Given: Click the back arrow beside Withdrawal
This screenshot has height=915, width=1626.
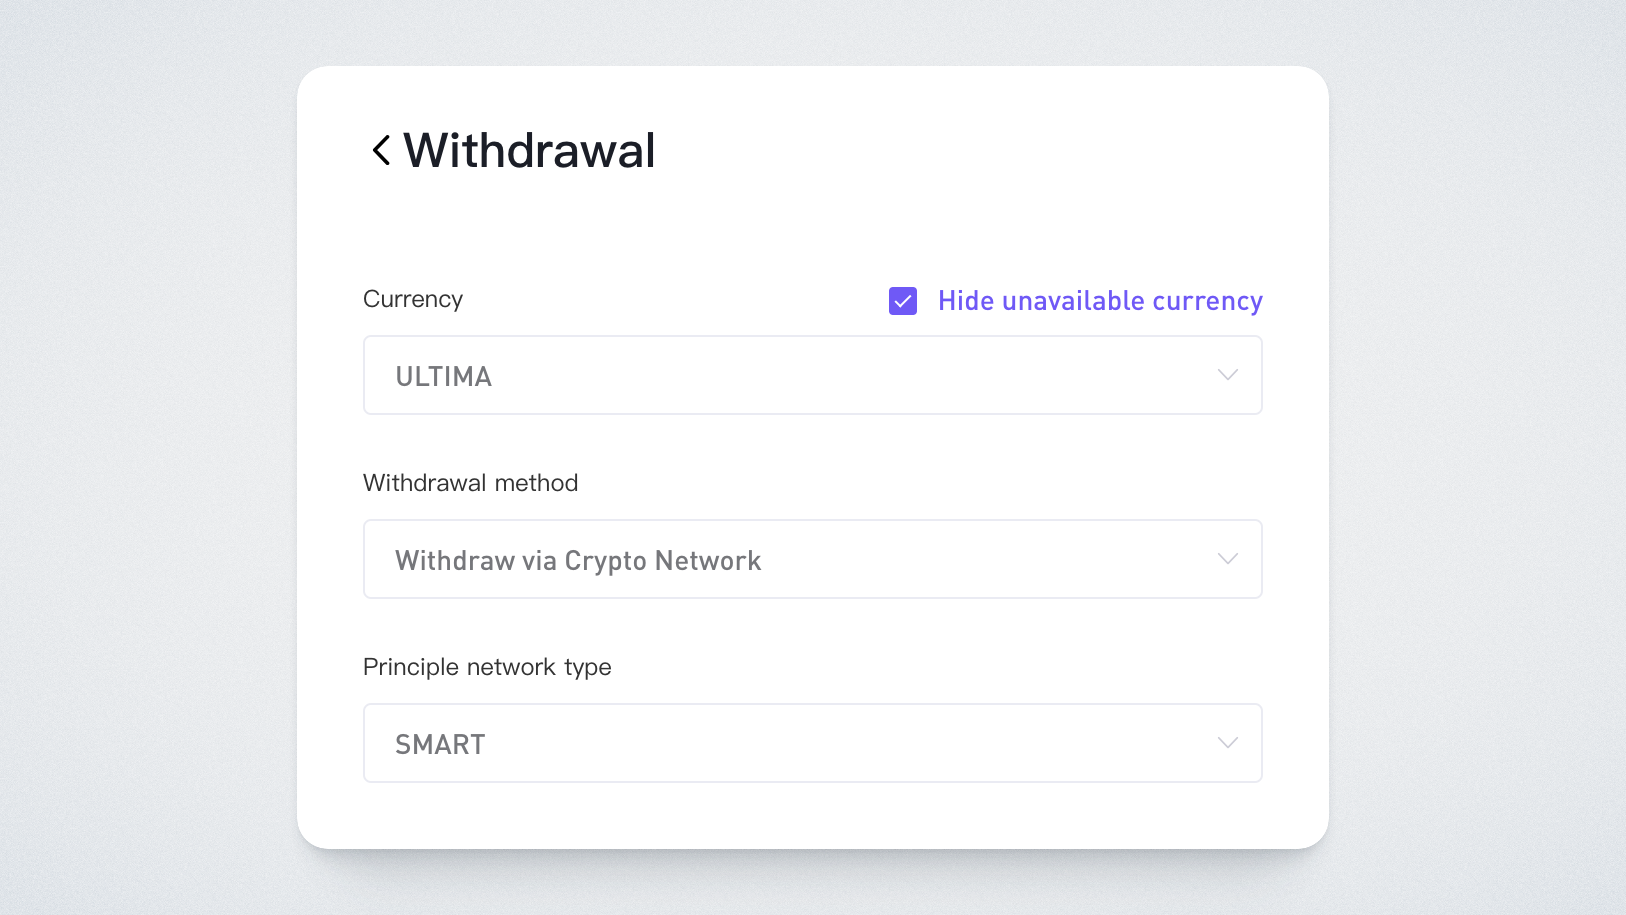Looking at the screenshot, I should [x=381, y=151].
